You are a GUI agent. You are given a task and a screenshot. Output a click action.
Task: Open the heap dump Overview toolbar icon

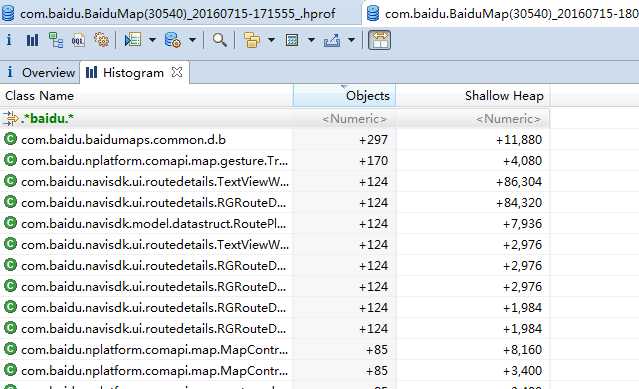[x=9, y=40]
